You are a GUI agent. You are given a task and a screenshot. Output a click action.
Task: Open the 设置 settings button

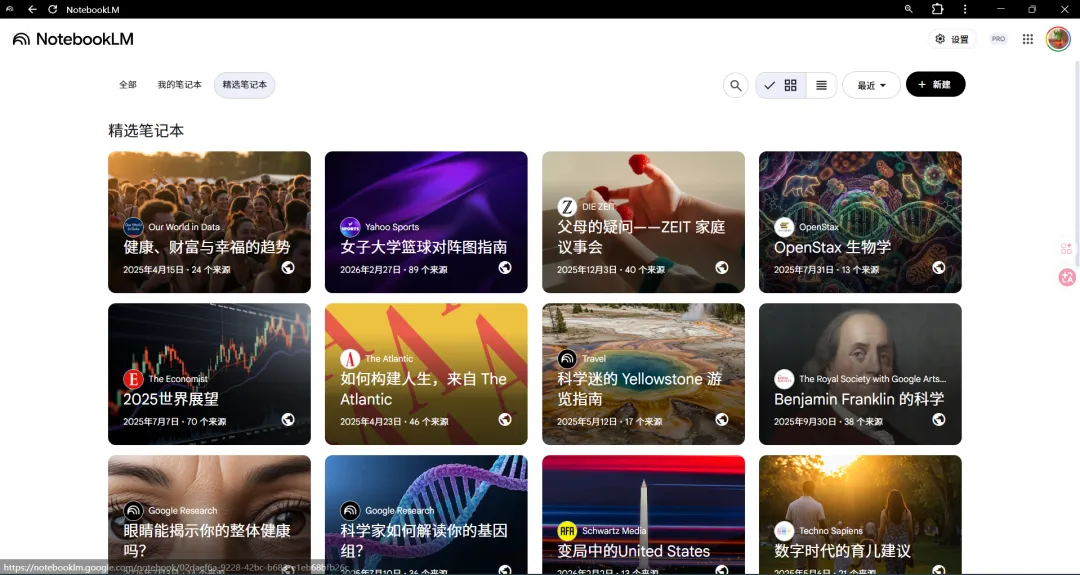[x=952, y=39]
